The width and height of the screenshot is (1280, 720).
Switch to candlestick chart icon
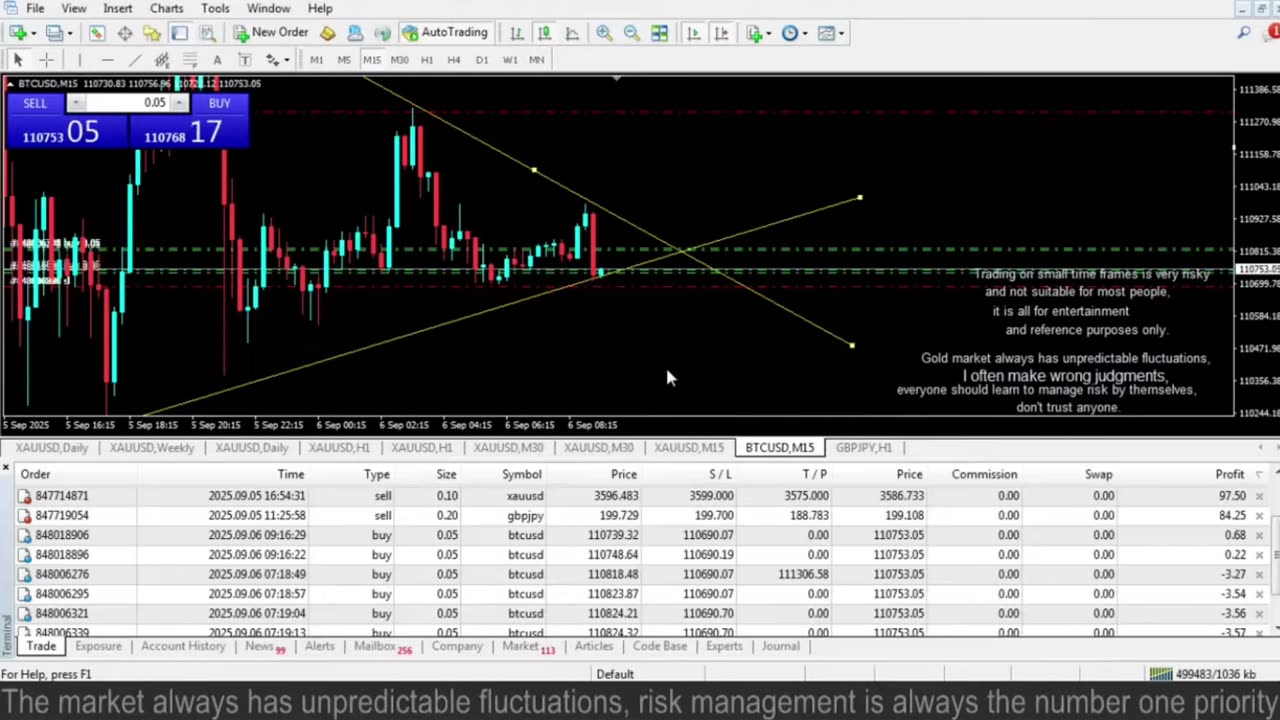[x=544, y=33]
